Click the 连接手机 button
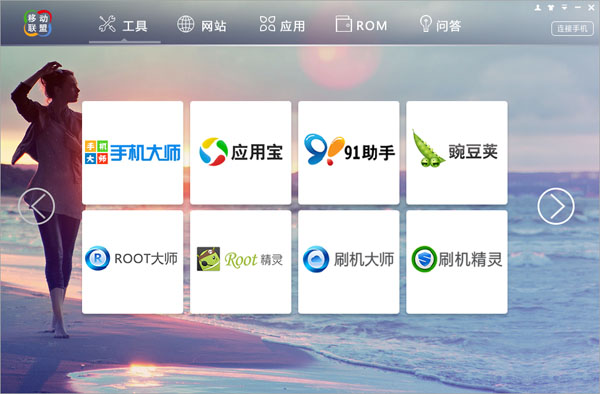Viewport: 600px width, 394px height. tap(572, 29)
